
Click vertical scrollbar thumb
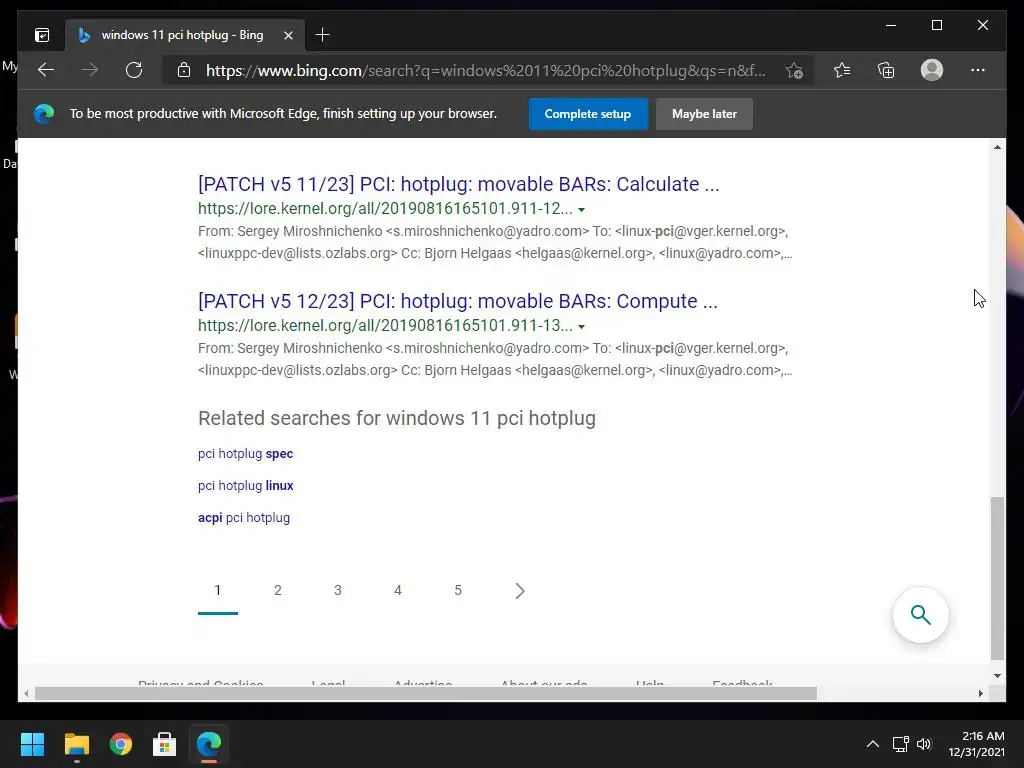coord(997,578)
